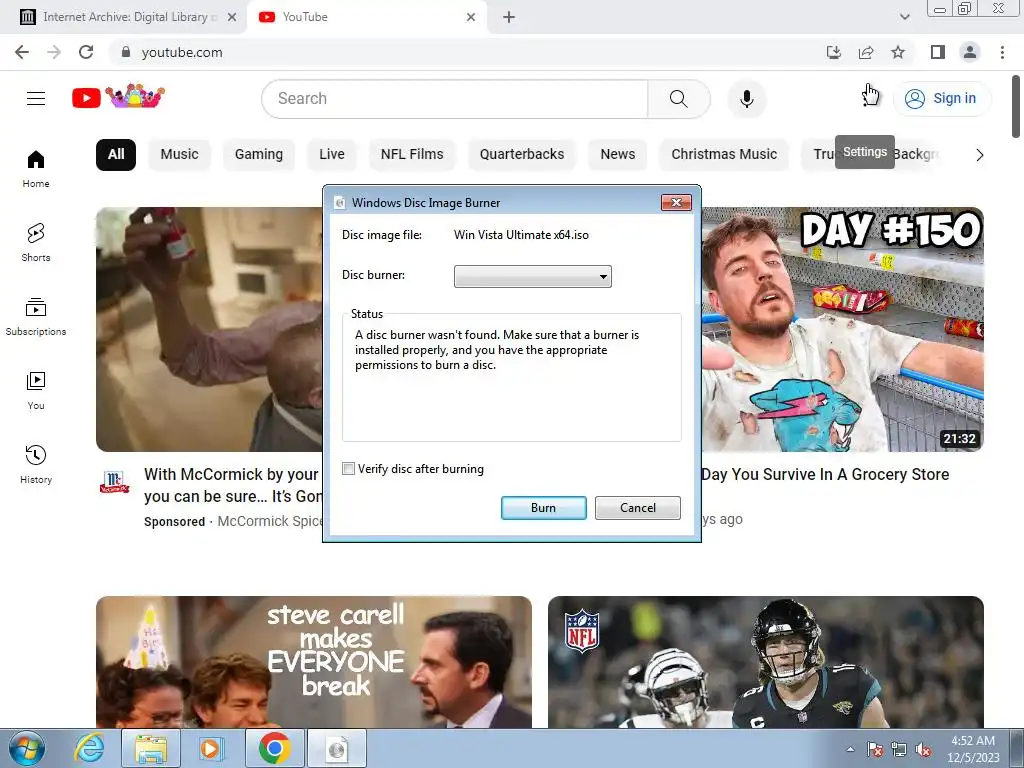The width and height of the screenshot is (1024, 768).
Task: Go to Home in YouTube sidebar
Action: click(36, 168)
